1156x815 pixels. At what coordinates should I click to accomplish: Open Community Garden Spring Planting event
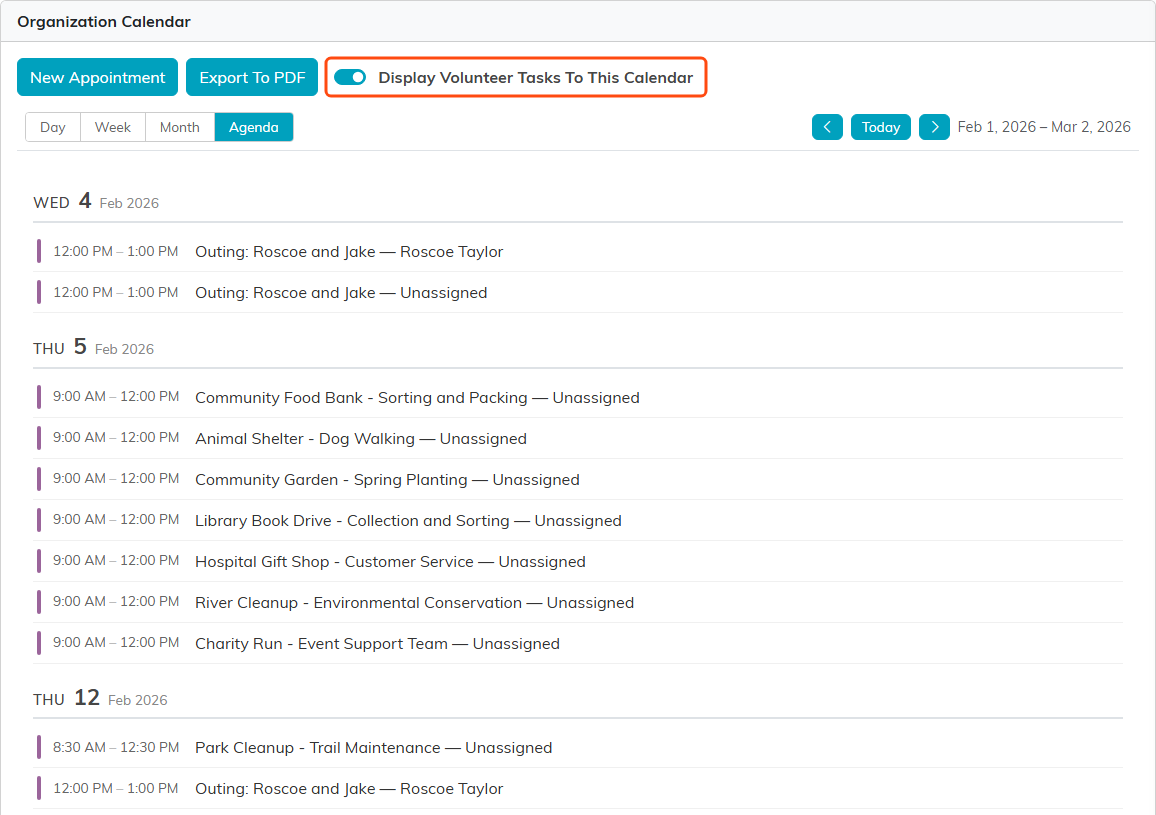[x=578, y=479]
